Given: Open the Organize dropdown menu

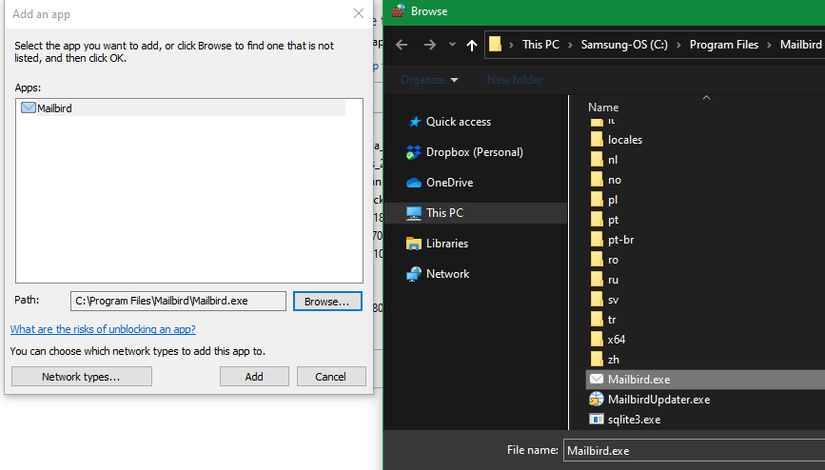Looking at the screenshot, I should tap(429, 80).
